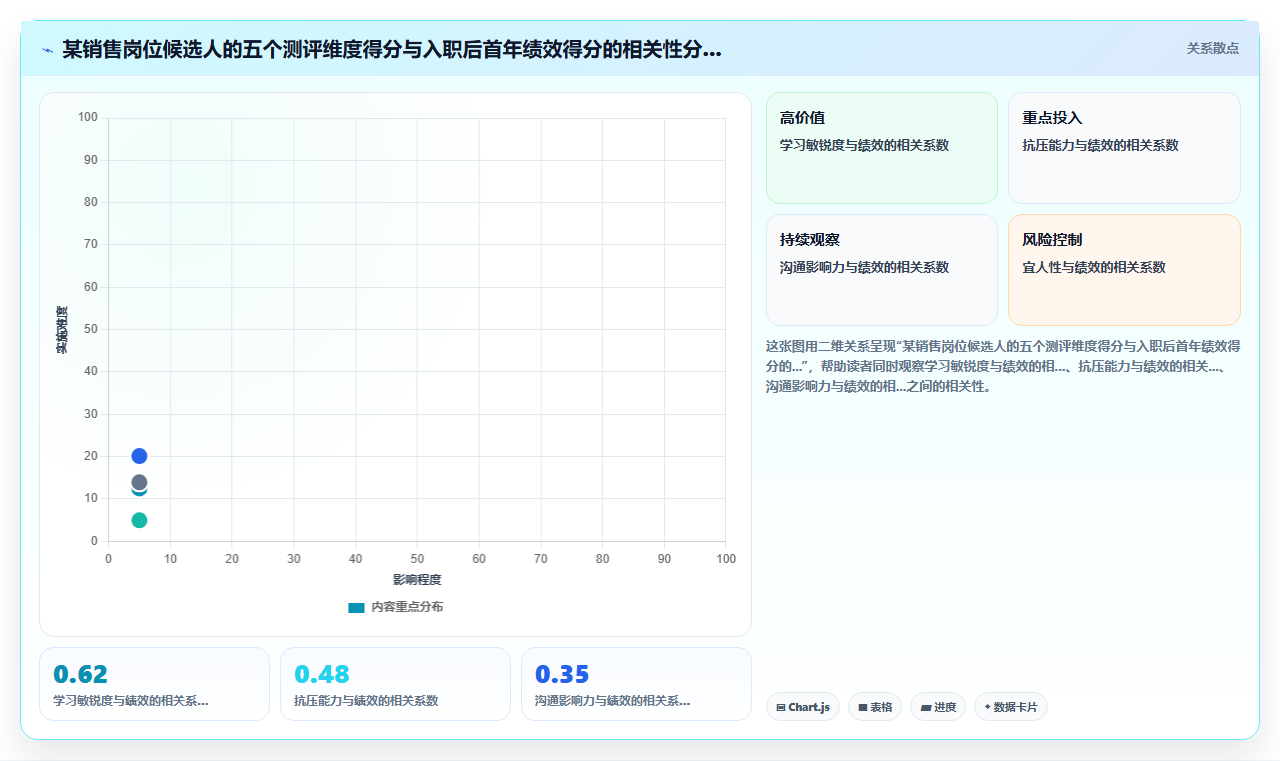The width and height of the screenshot is (1280, 761).
Task: Click the chart title heading text
Action: (391, 49)
